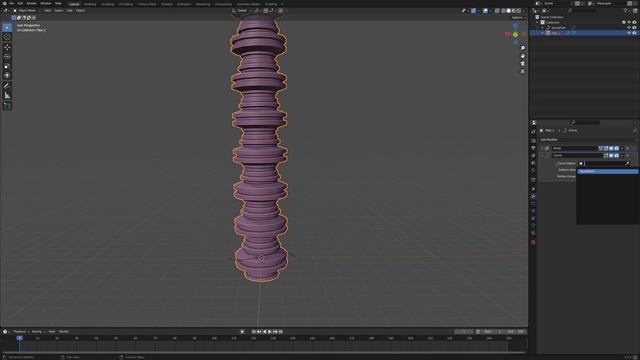Select the Rotate tool
Image resolution: width=640 pixels, height=360 pixels.
[x=7, y=57]
